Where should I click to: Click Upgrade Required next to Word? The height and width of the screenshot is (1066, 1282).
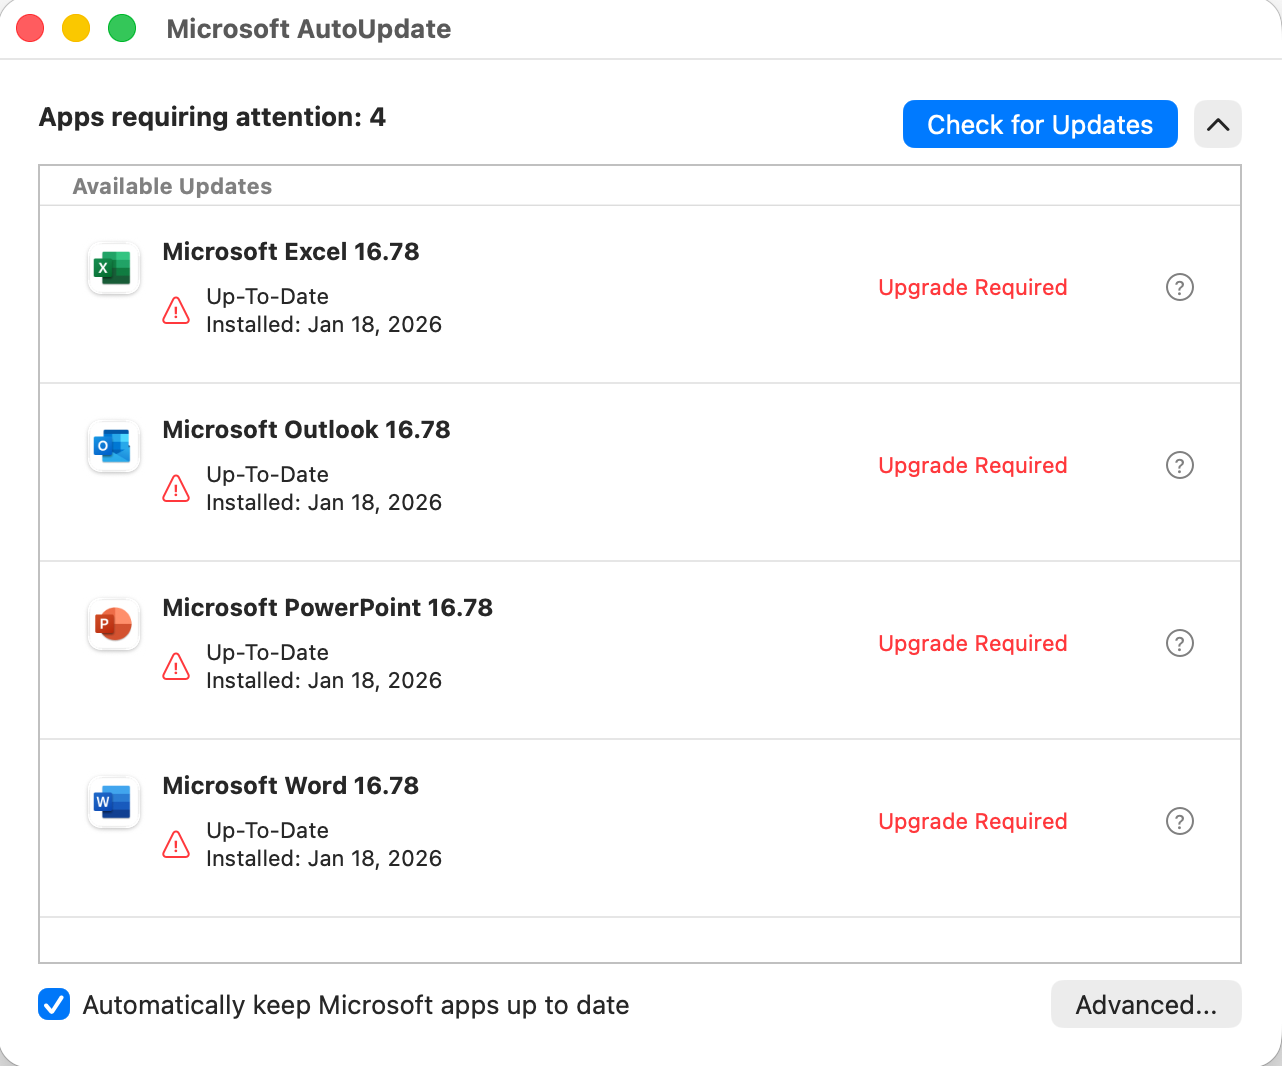coord(972,821)
